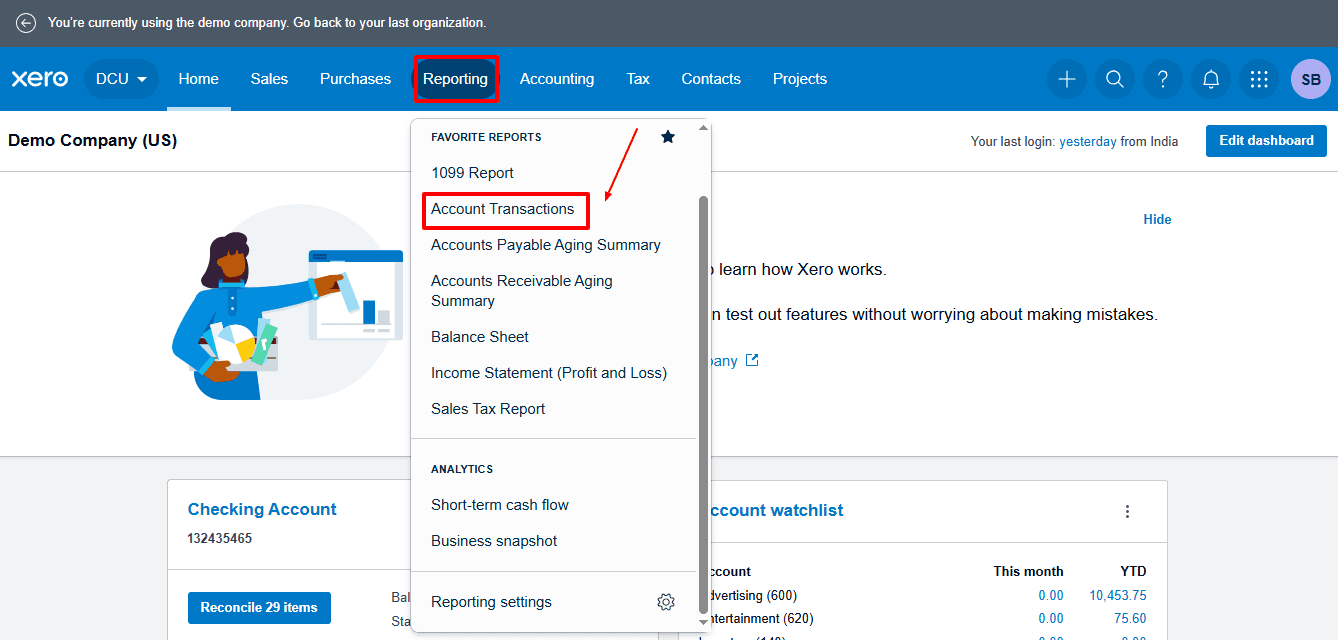This screenshot has height=640, width=1338.
Task: Click the back arrow icon in demo banner
Action: pyautogui.click(x=26, y=23)
